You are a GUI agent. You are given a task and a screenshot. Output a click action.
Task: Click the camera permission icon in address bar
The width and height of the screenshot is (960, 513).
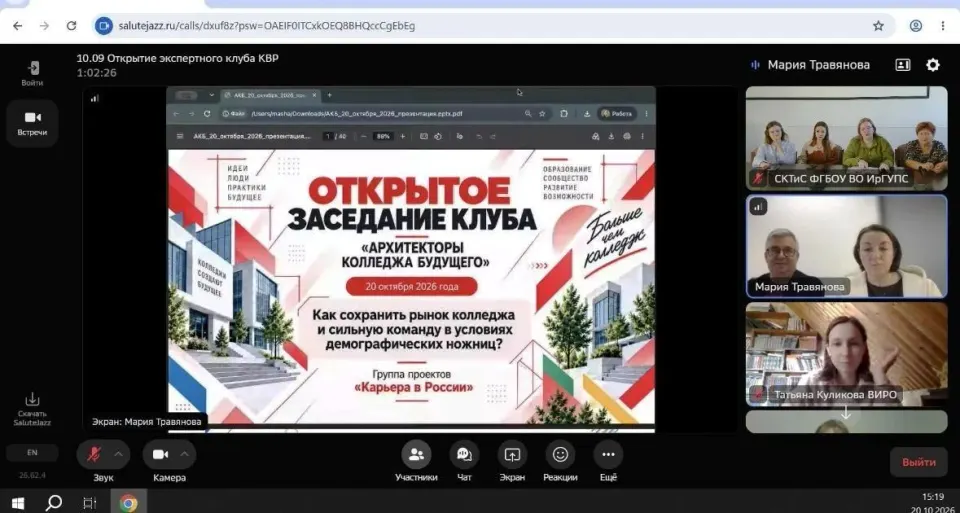104,26
